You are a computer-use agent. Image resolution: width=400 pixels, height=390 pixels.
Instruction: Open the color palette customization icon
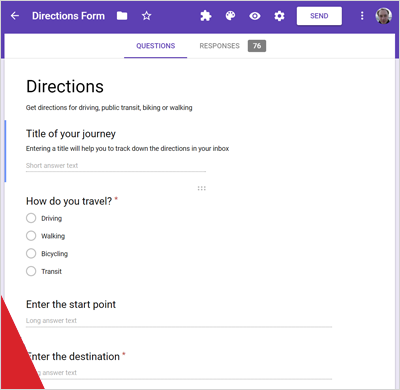click(230, 16)
